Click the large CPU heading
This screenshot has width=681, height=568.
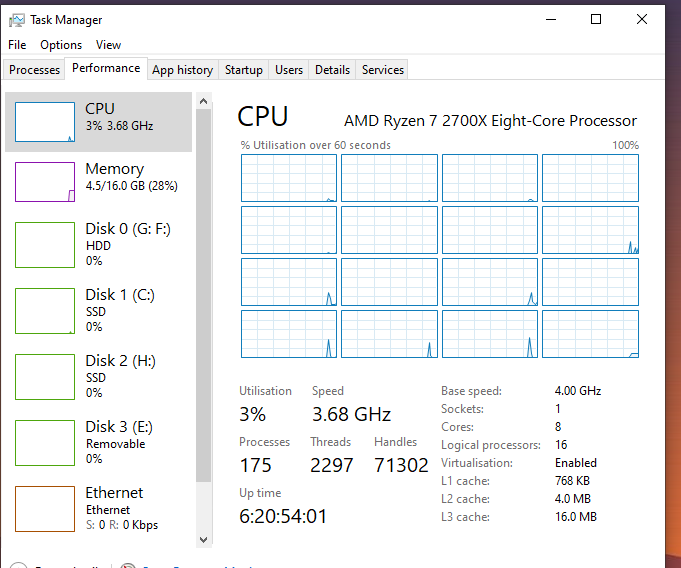coord(263,116)
